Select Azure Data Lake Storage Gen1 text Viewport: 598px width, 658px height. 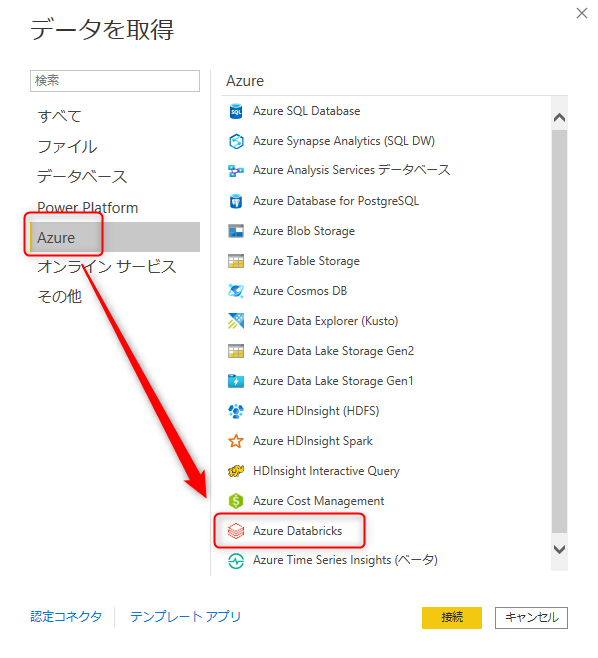pos(333,381)
